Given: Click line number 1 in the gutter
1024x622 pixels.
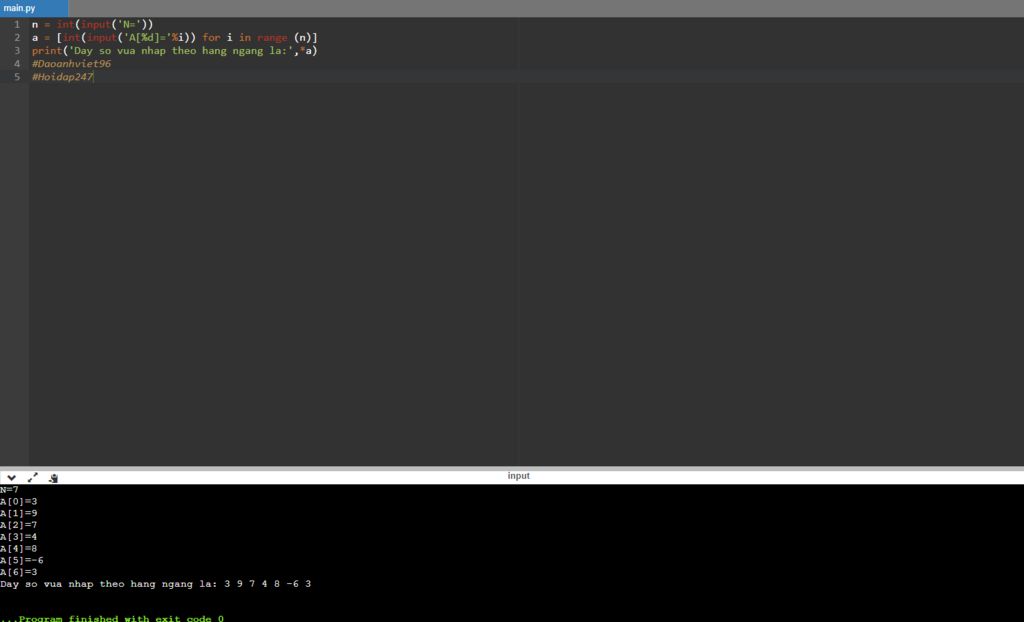Looking at the screenshot, I should 17,24.
